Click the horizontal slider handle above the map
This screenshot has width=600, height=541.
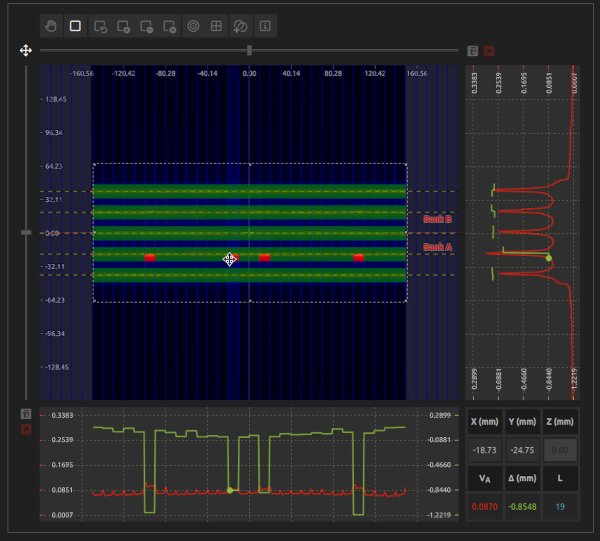(249, 50)
